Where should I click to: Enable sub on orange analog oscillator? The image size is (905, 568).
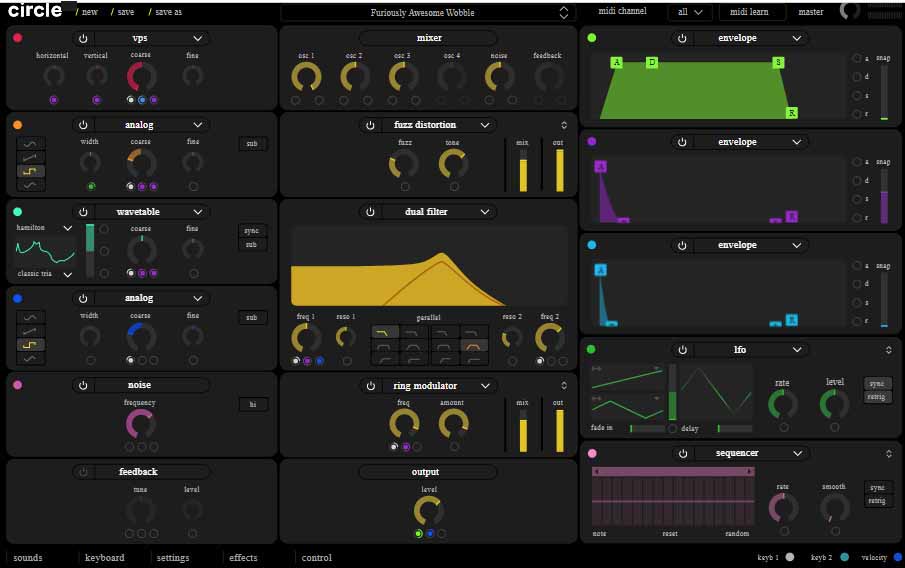(x=252, y=144)
